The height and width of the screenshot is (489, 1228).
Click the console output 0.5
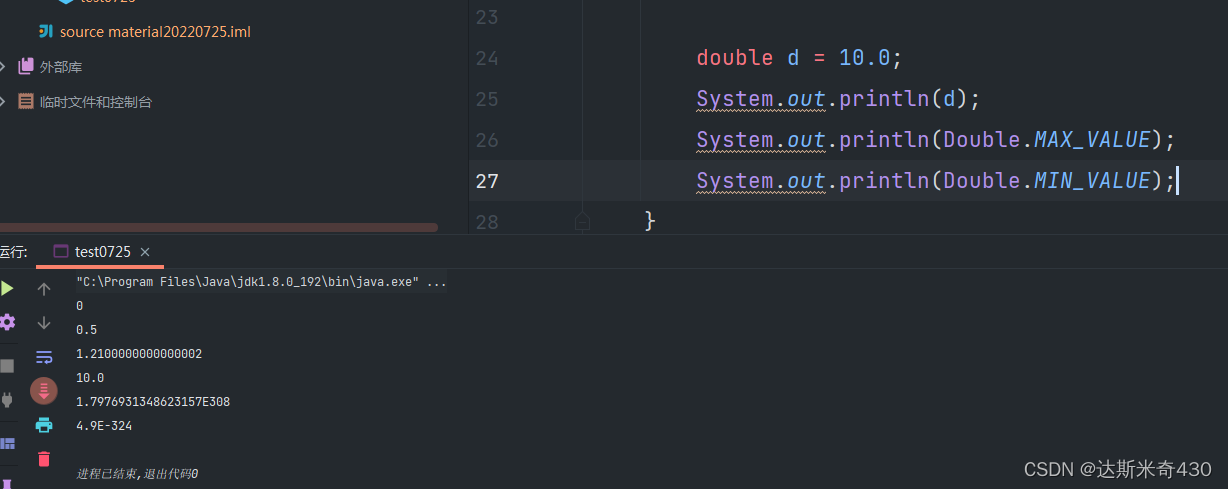coord(86,330)
